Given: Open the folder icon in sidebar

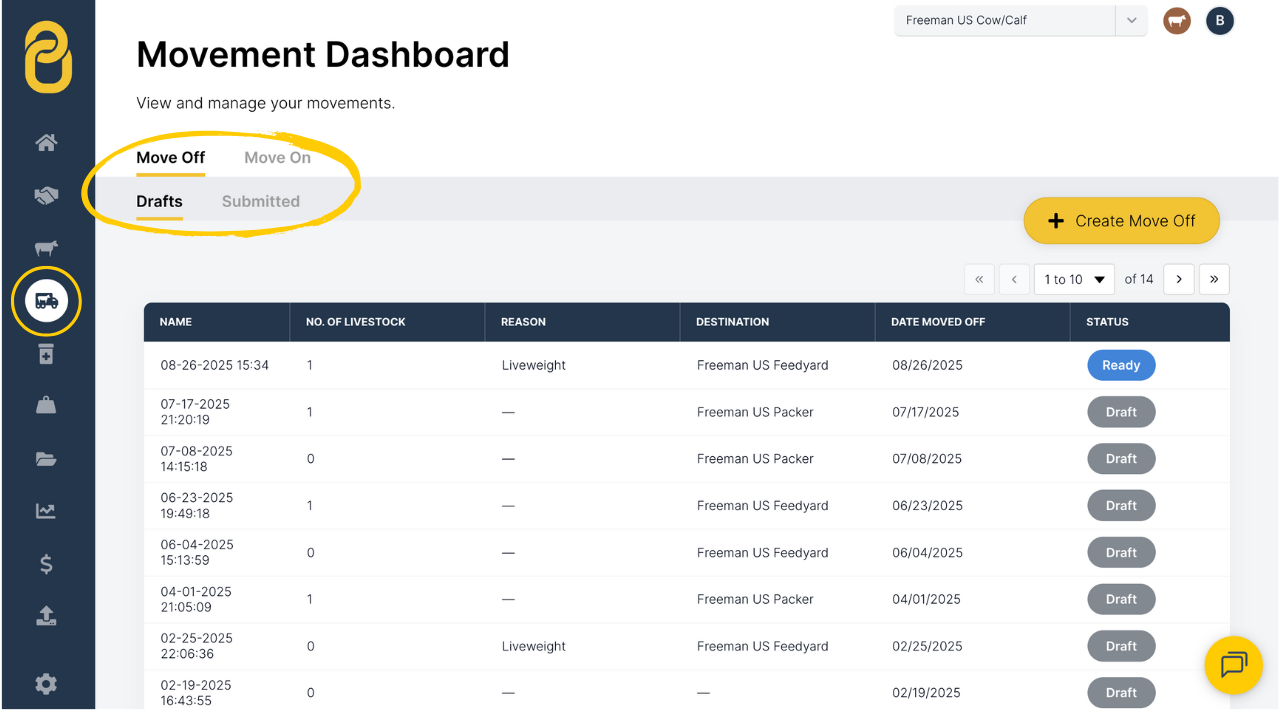Looking at the screenshot, I should click(46, 459).
